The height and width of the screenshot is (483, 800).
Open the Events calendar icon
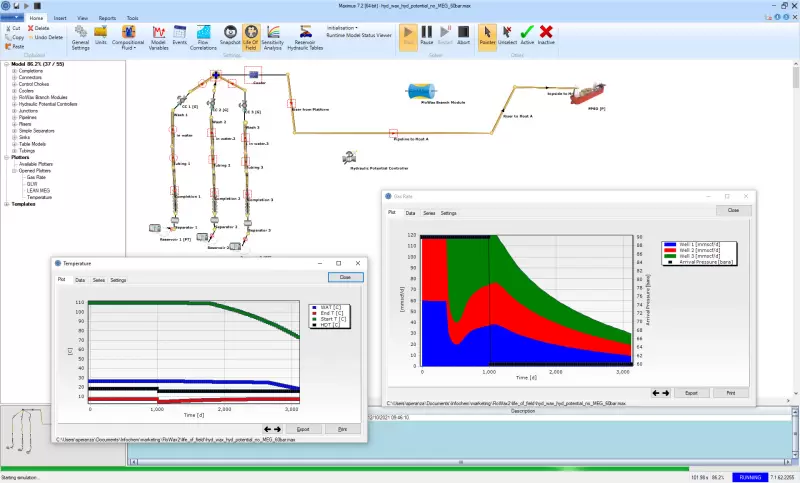(x=180, y=35)
